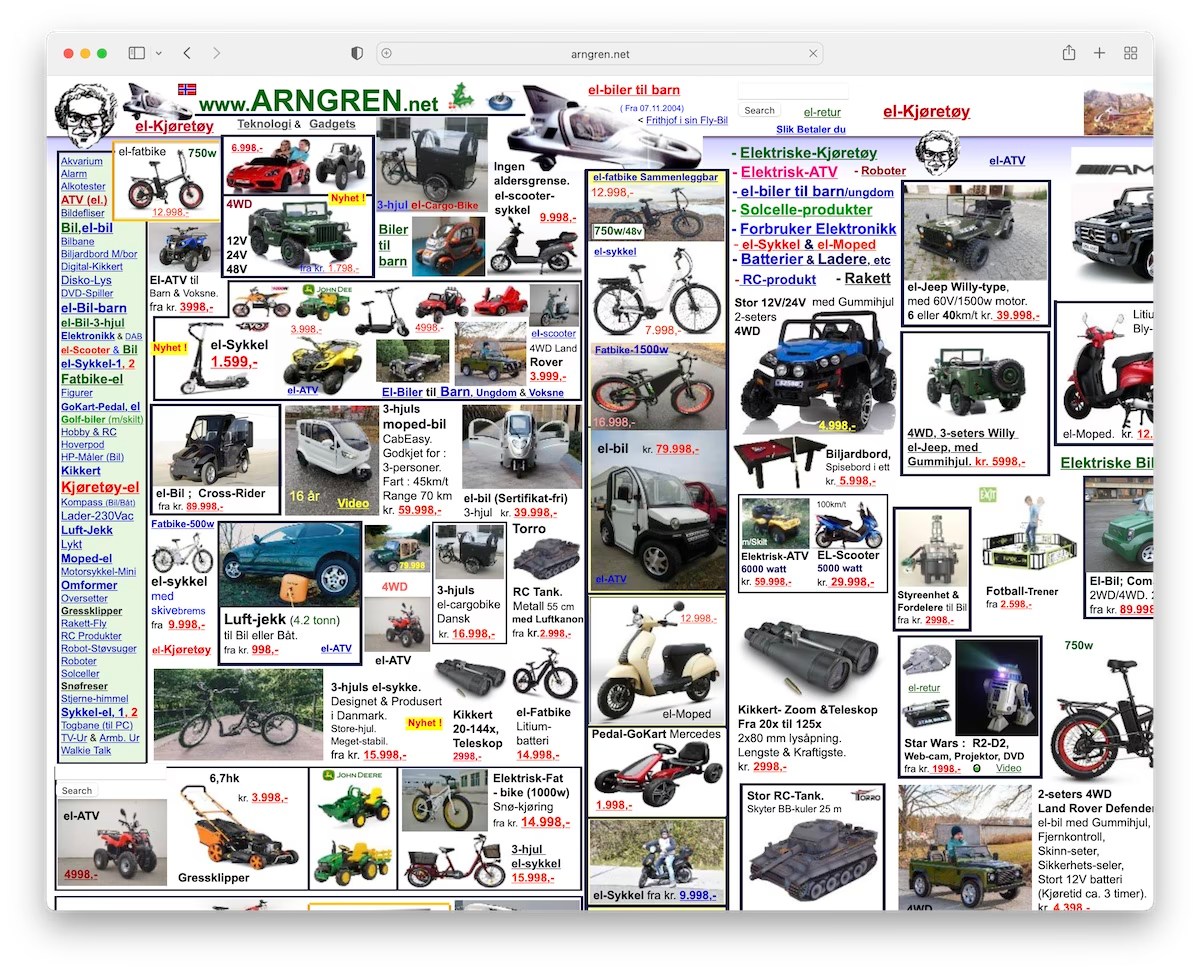Open the Safari Share icon
This screenshot has height=972, width=1200.
[1069, 53]
